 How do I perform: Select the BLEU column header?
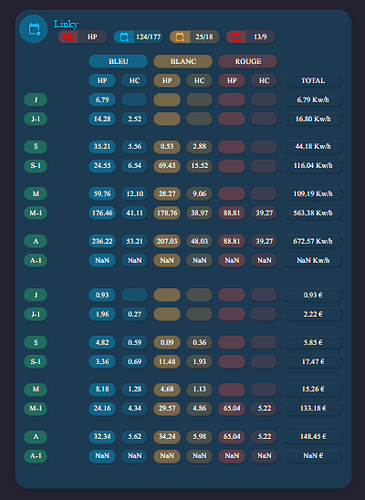coord(118,61)
